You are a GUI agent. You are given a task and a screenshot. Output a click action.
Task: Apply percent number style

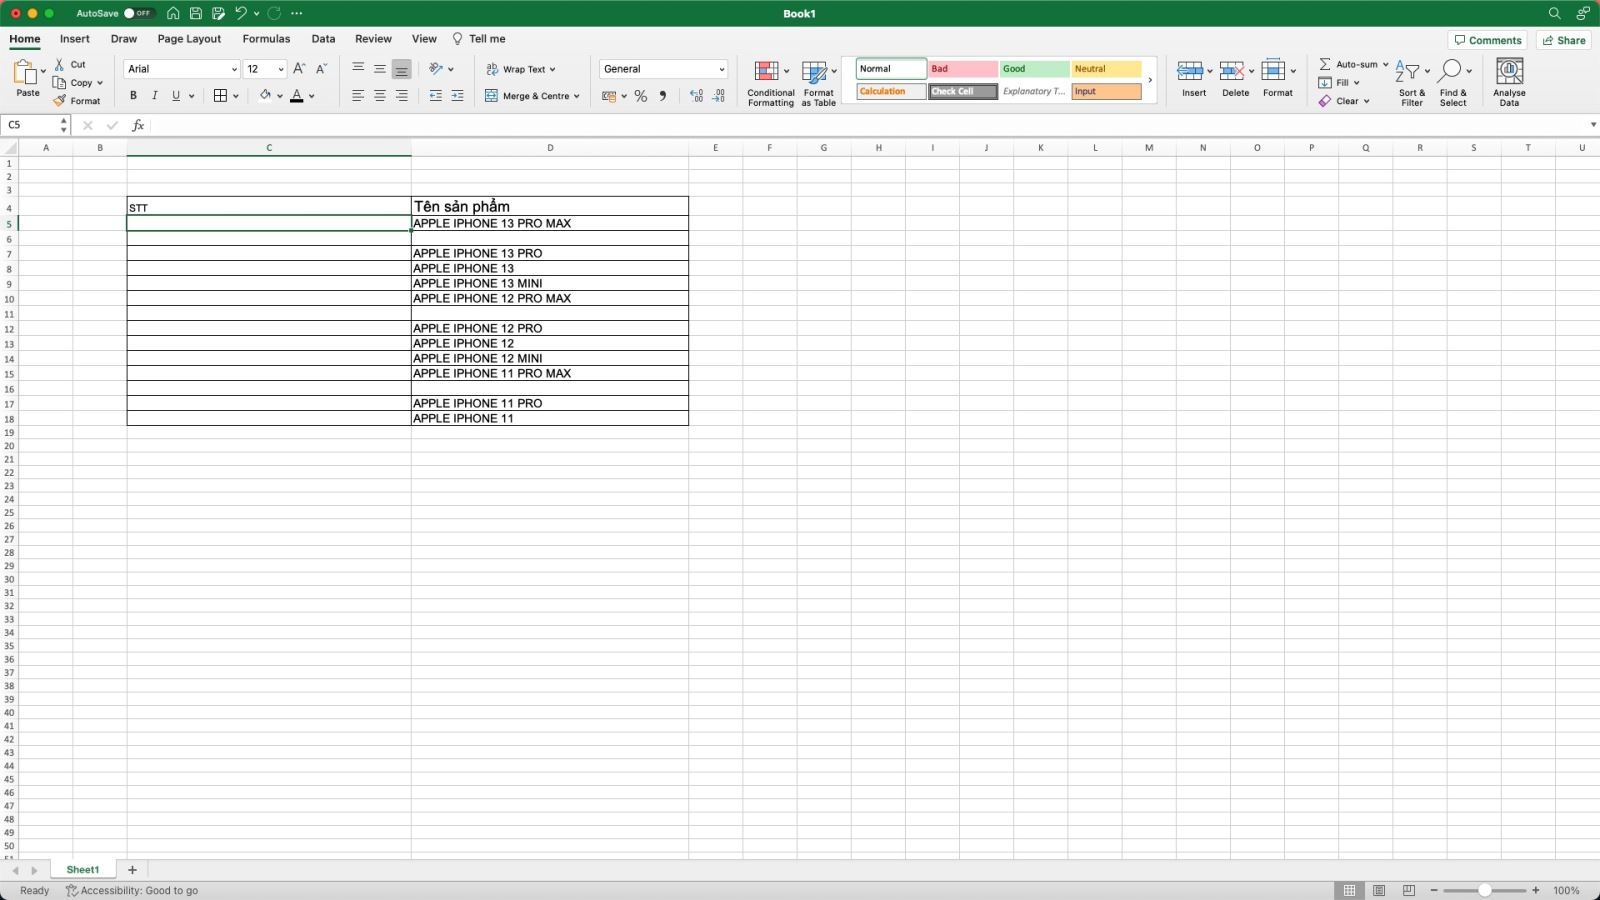pos(640,95)
